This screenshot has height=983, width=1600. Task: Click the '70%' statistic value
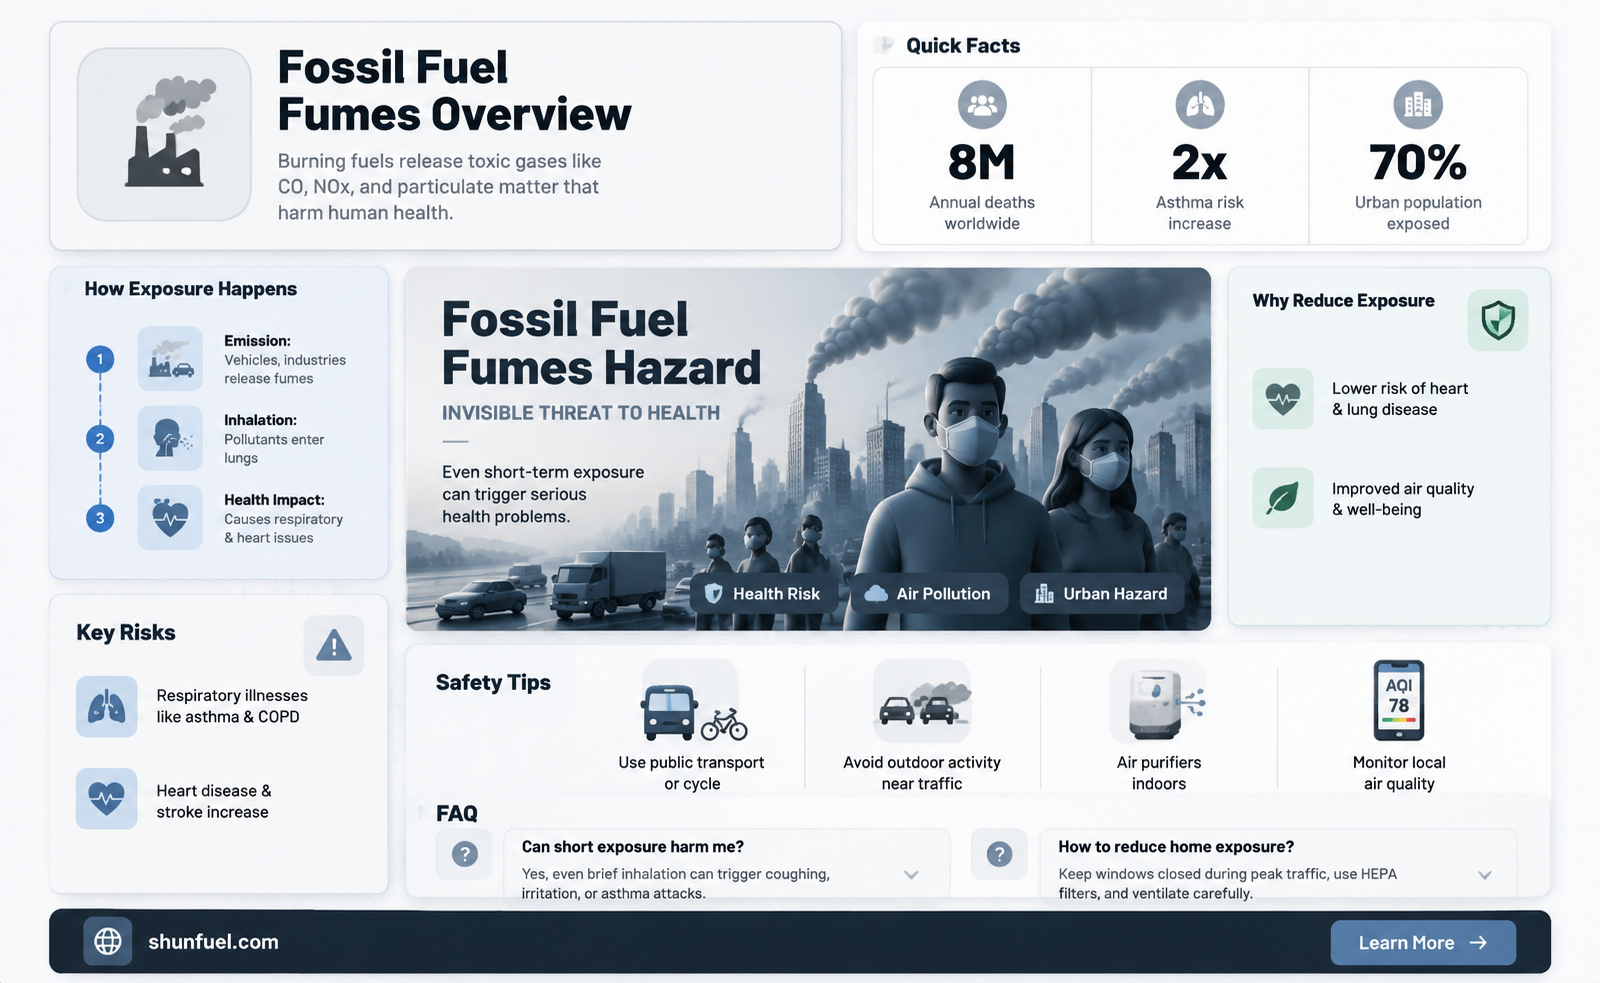pyautogui.click(x=1418, y=163)
